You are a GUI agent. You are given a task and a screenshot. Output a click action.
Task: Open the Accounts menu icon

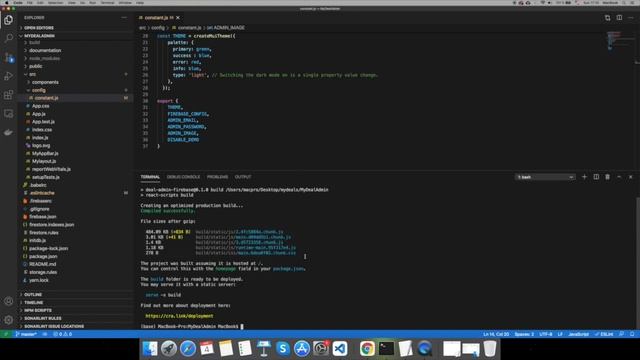(x=9, y=301)
